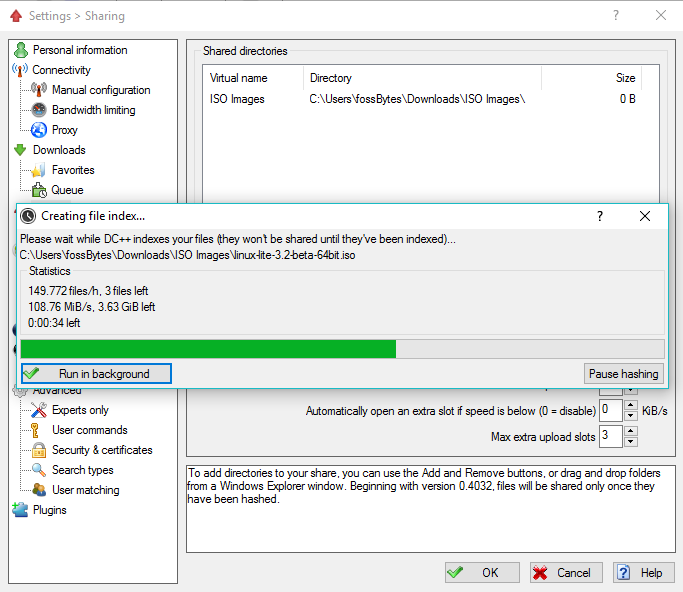683x592 pixels.
Task: Click the Personal information user icon
Action: tap(20, 50)
